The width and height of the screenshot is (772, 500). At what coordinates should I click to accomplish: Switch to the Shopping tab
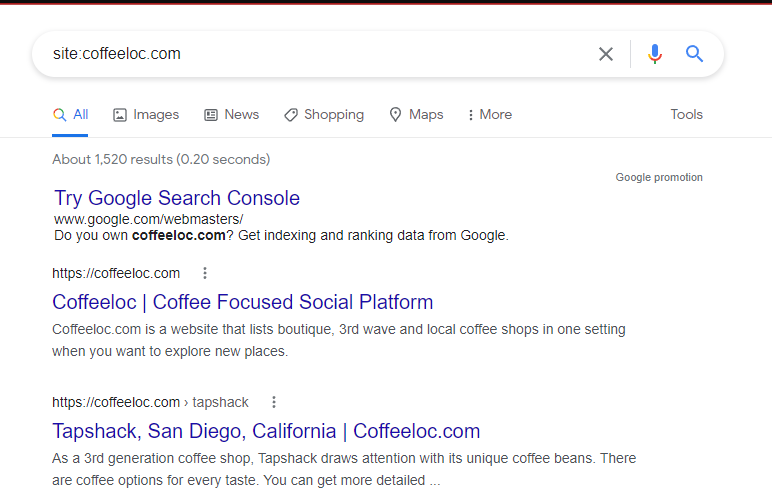coord(324,115)
